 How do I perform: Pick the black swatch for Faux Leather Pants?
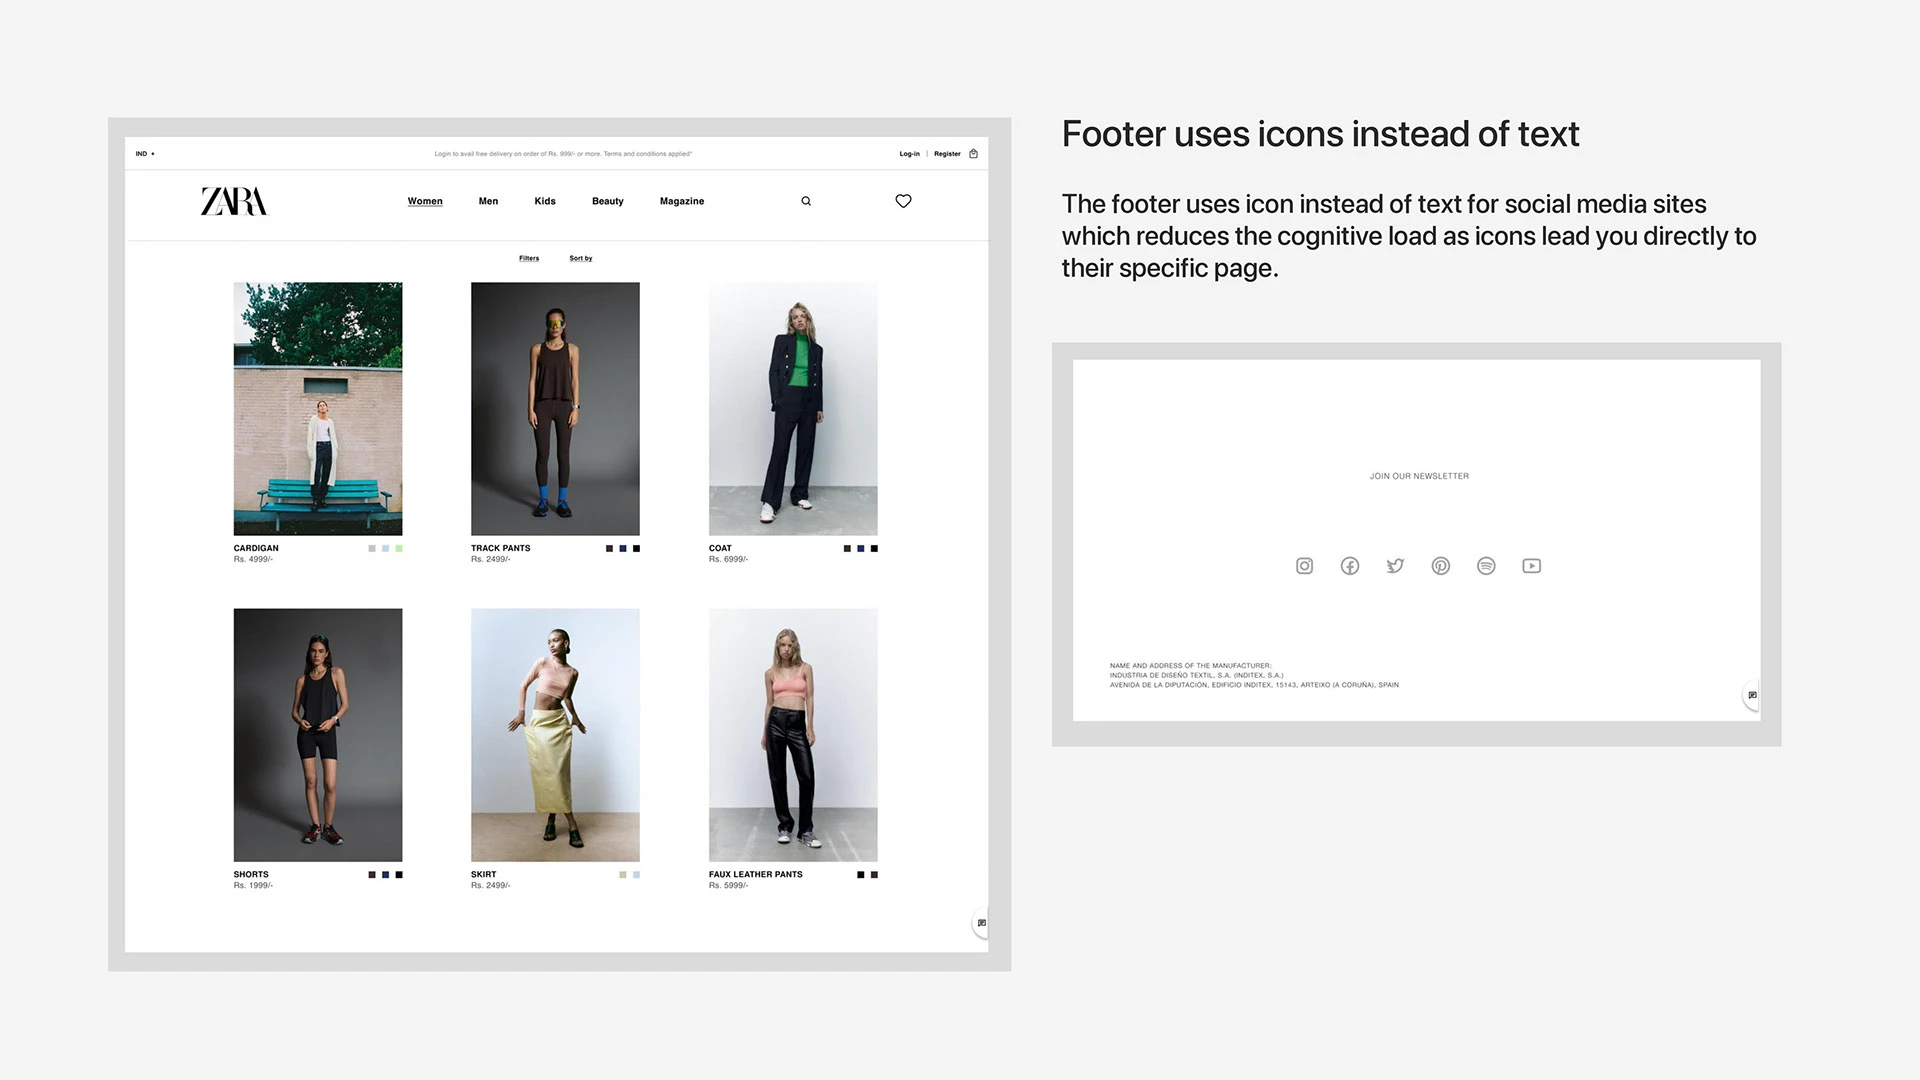pyautogui.click(x=861, y=875)
